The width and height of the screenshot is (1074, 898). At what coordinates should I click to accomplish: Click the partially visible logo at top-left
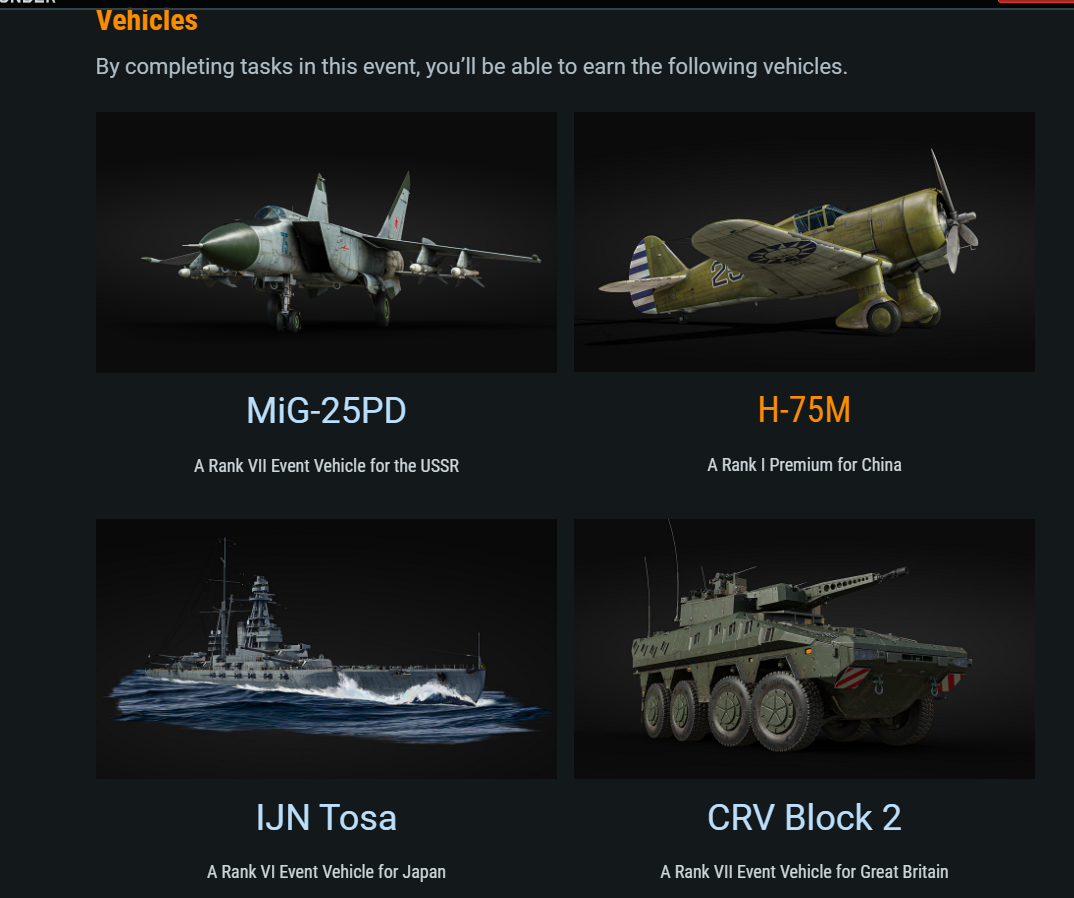pos(28,3)
